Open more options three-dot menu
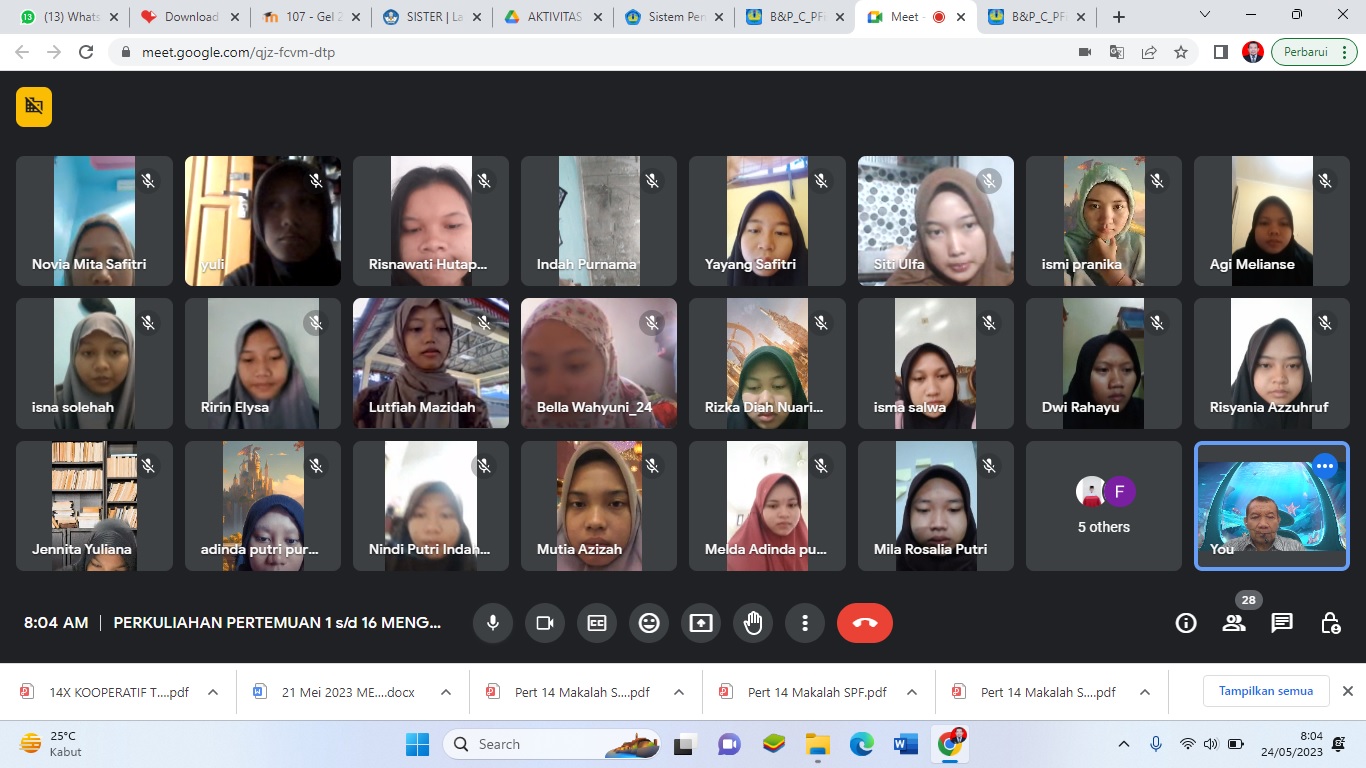1366x768 pixels. 805,623
